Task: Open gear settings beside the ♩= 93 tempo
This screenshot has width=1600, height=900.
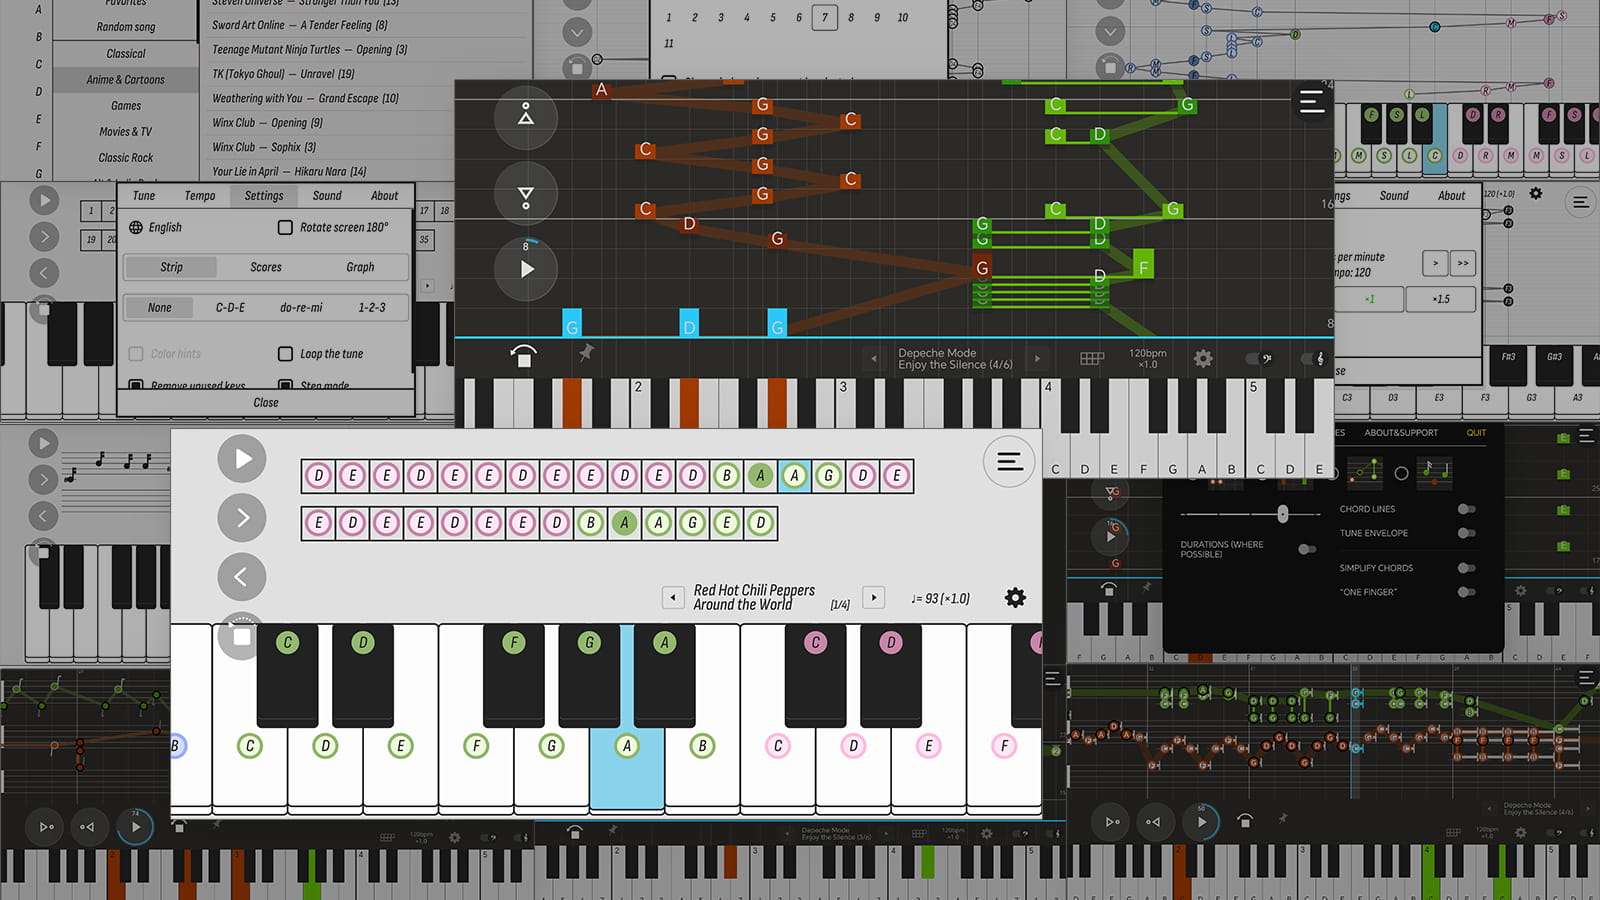Action: click(1015, 598)
